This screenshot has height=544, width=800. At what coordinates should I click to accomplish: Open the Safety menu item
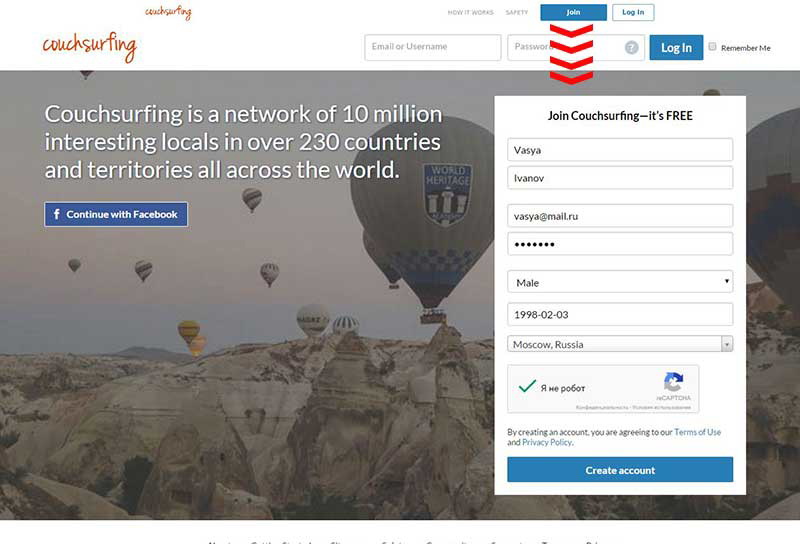(x=517, y=12)
